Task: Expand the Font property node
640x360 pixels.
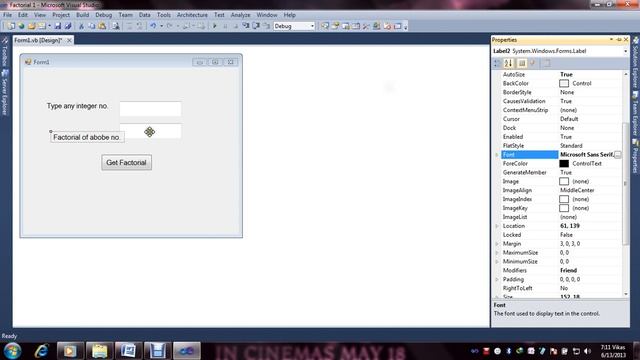Action: tap(497, 155)
